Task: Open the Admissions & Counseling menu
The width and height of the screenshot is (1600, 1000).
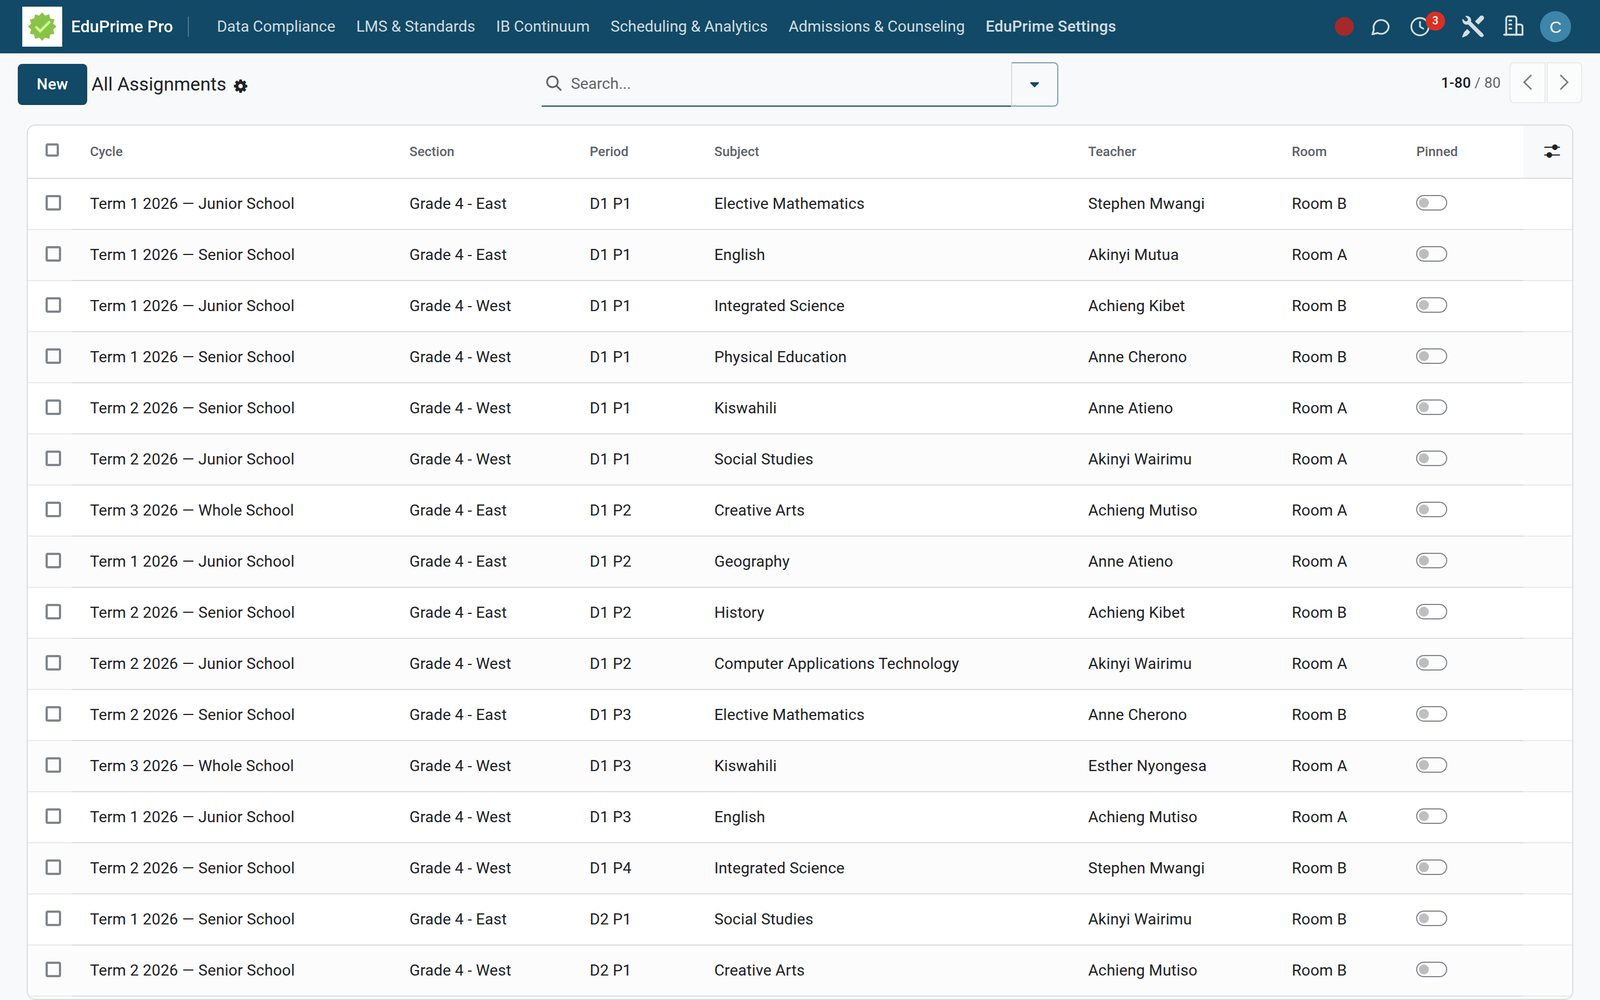Action: pos(876,27)
